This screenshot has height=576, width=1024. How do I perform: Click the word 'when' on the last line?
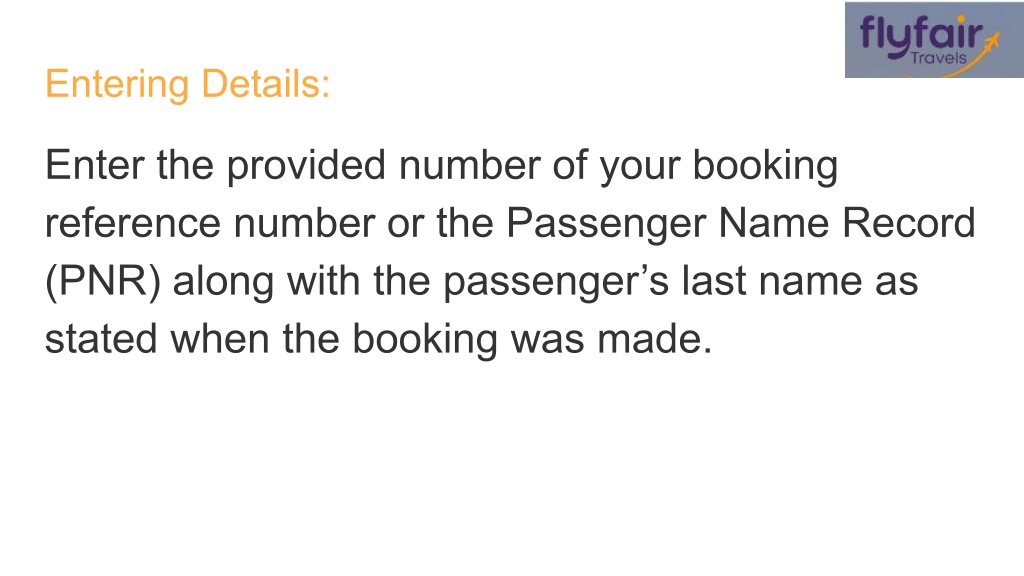tap(219, 340)
